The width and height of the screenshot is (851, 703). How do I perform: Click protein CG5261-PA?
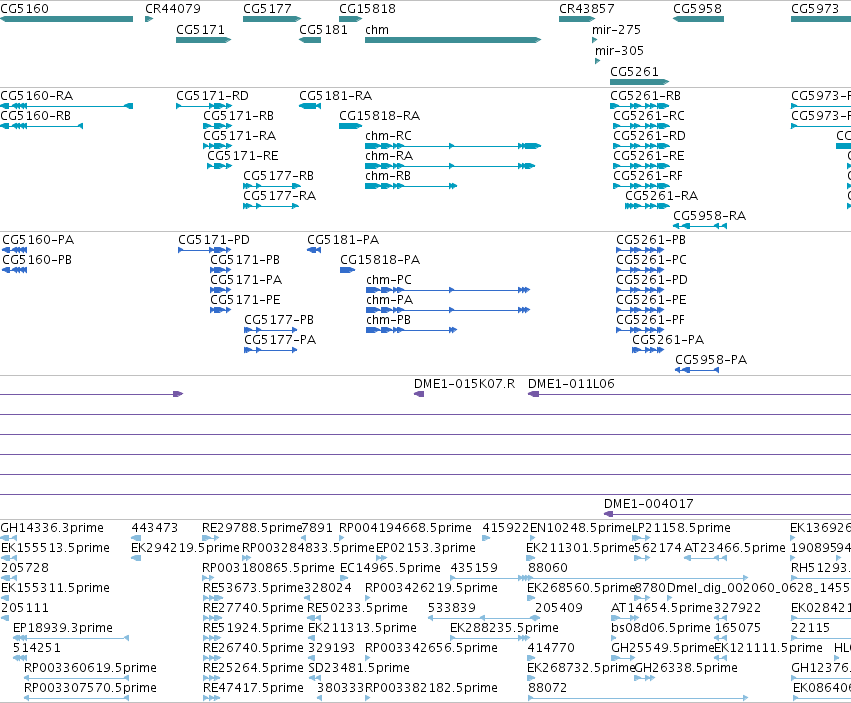click(668, 340)
